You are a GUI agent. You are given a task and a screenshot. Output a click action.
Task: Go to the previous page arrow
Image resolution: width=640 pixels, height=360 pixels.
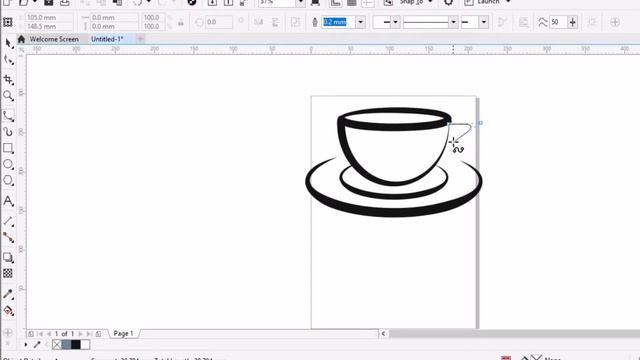pyautogui.click(x=49, y=334)
